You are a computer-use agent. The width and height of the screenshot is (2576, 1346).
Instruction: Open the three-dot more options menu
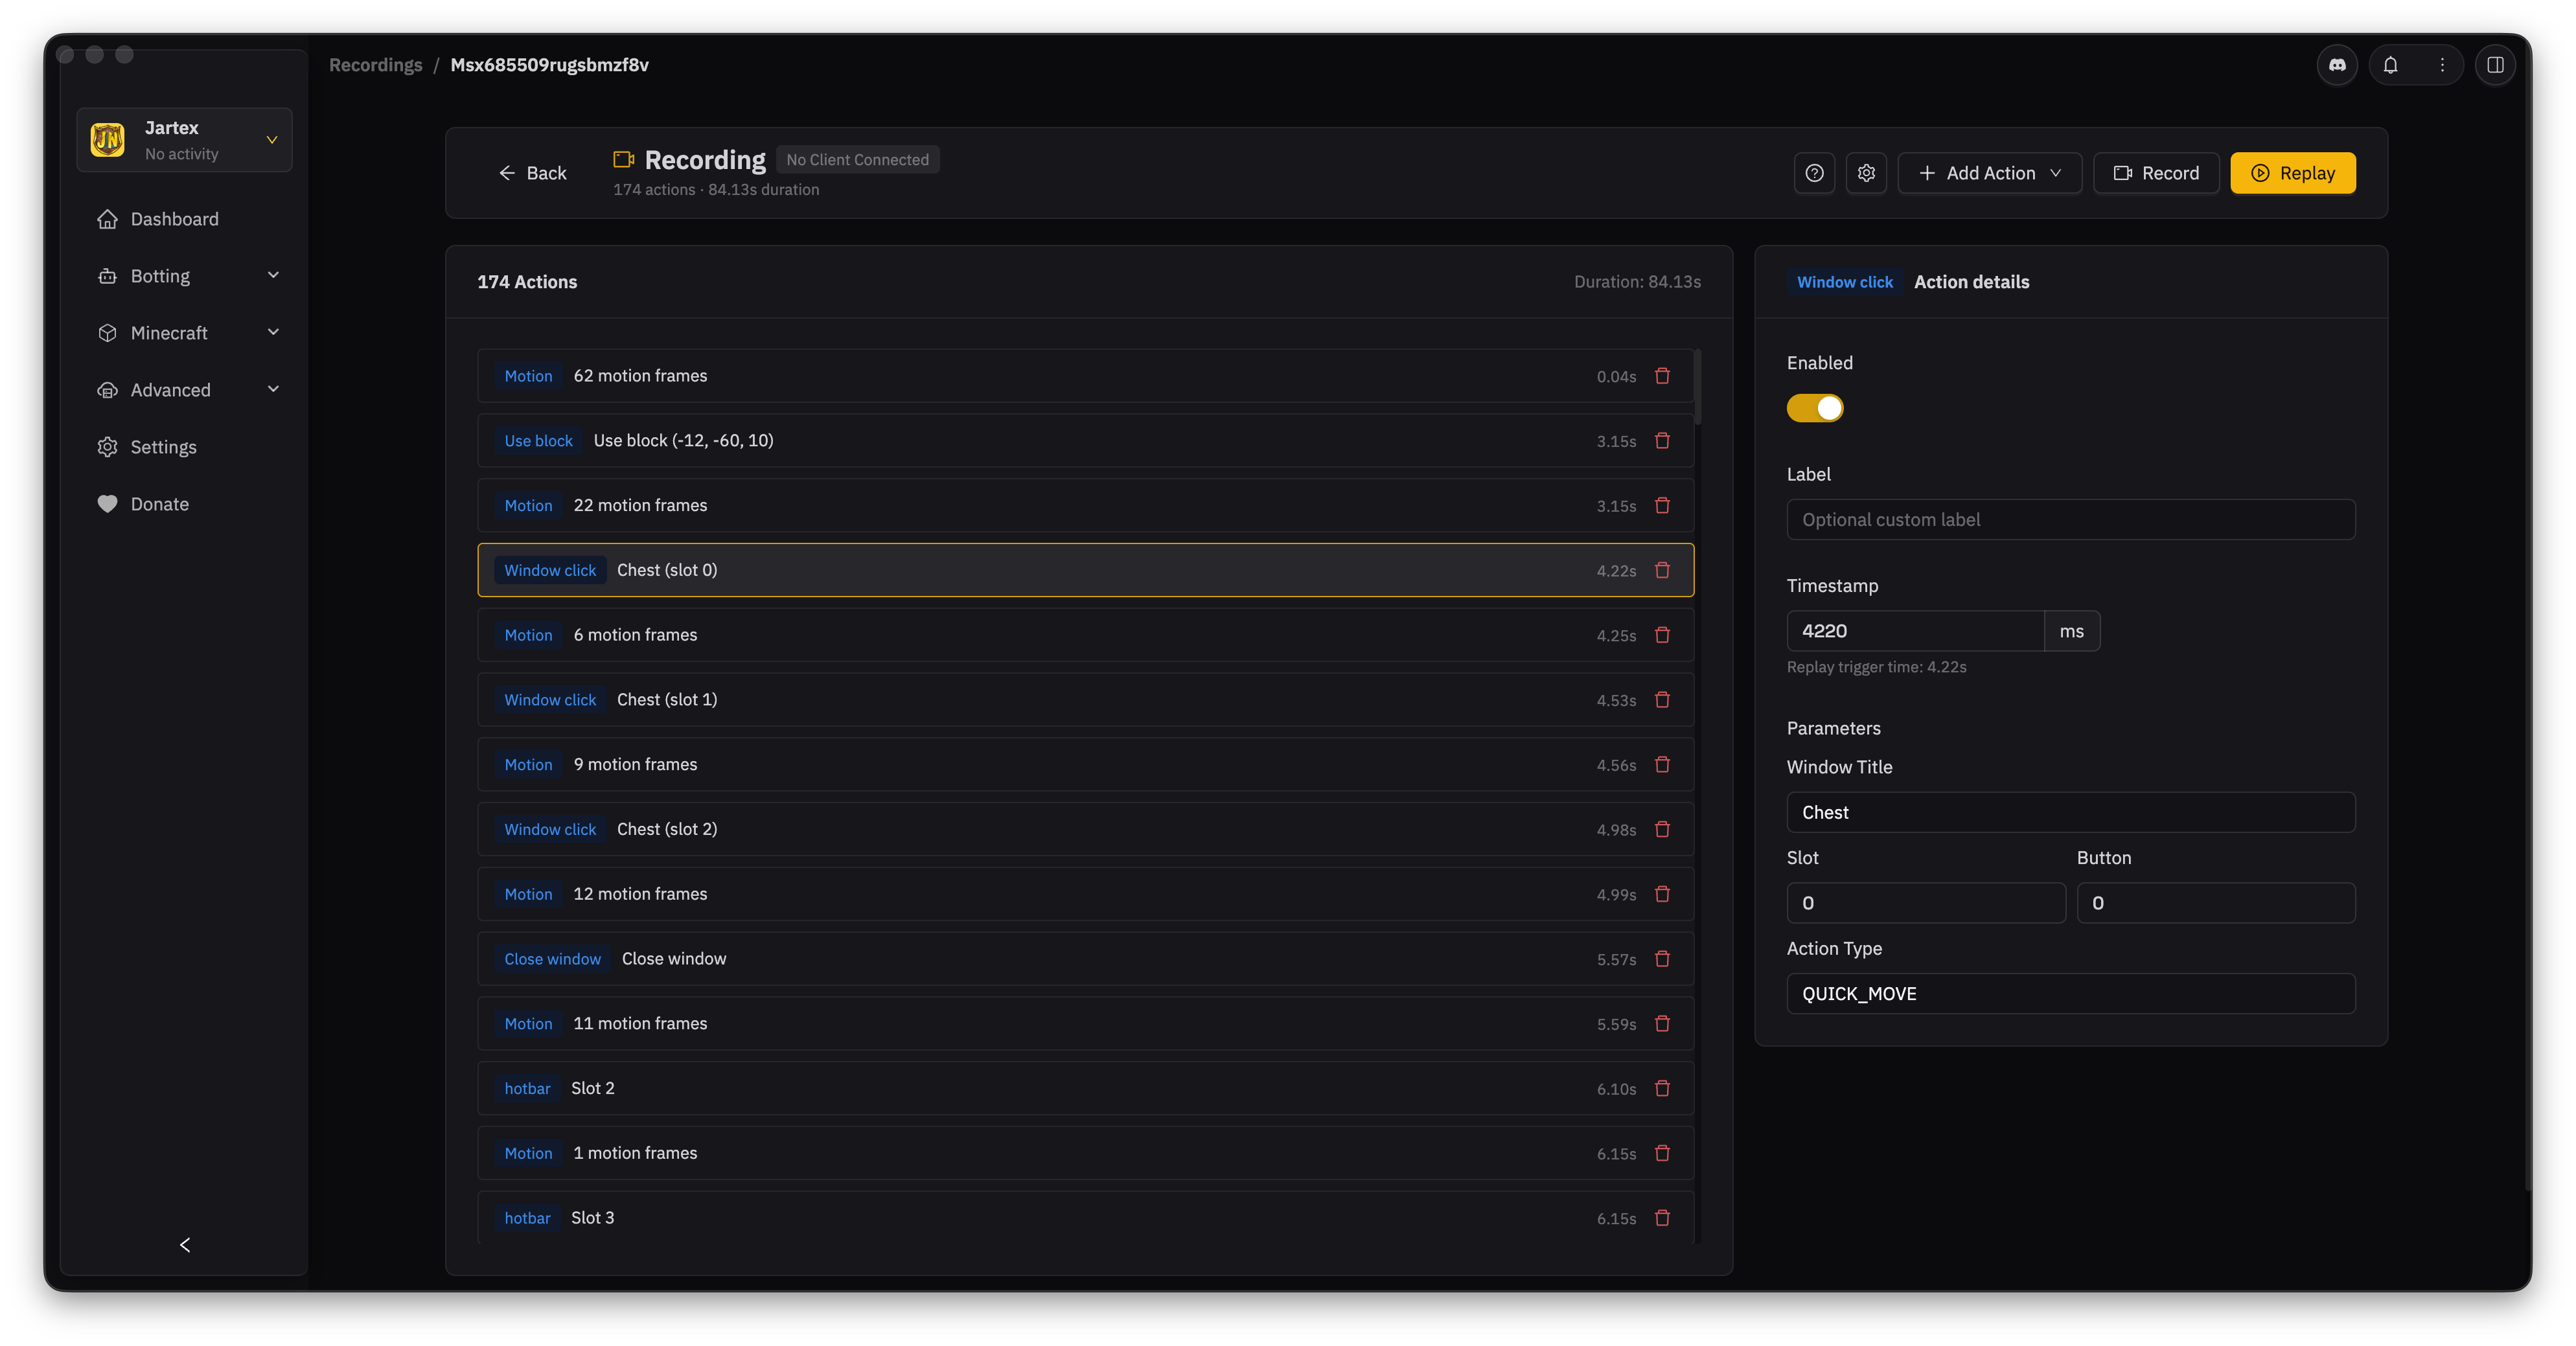pos(2442,65)
